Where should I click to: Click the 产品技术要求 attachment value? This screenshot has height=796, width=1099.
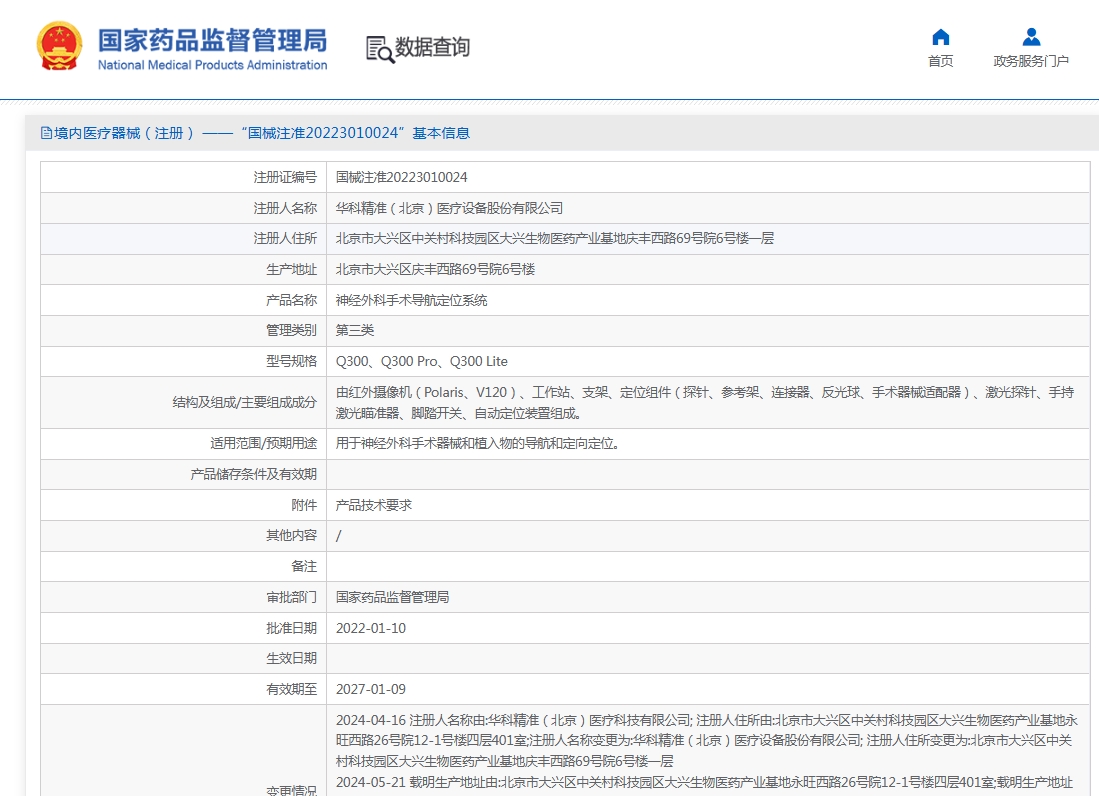click(374, 505)
